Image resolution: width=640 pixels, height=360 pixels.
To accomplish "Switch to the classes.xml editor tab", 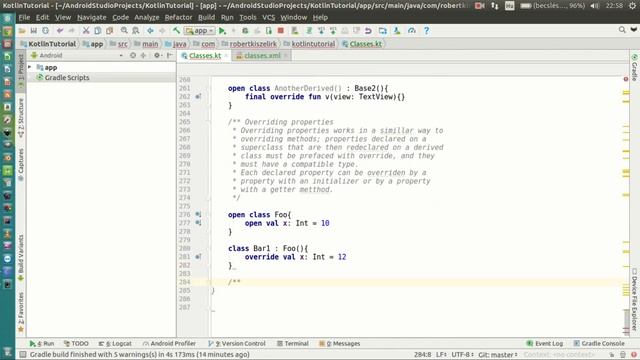I will [262, 56].
